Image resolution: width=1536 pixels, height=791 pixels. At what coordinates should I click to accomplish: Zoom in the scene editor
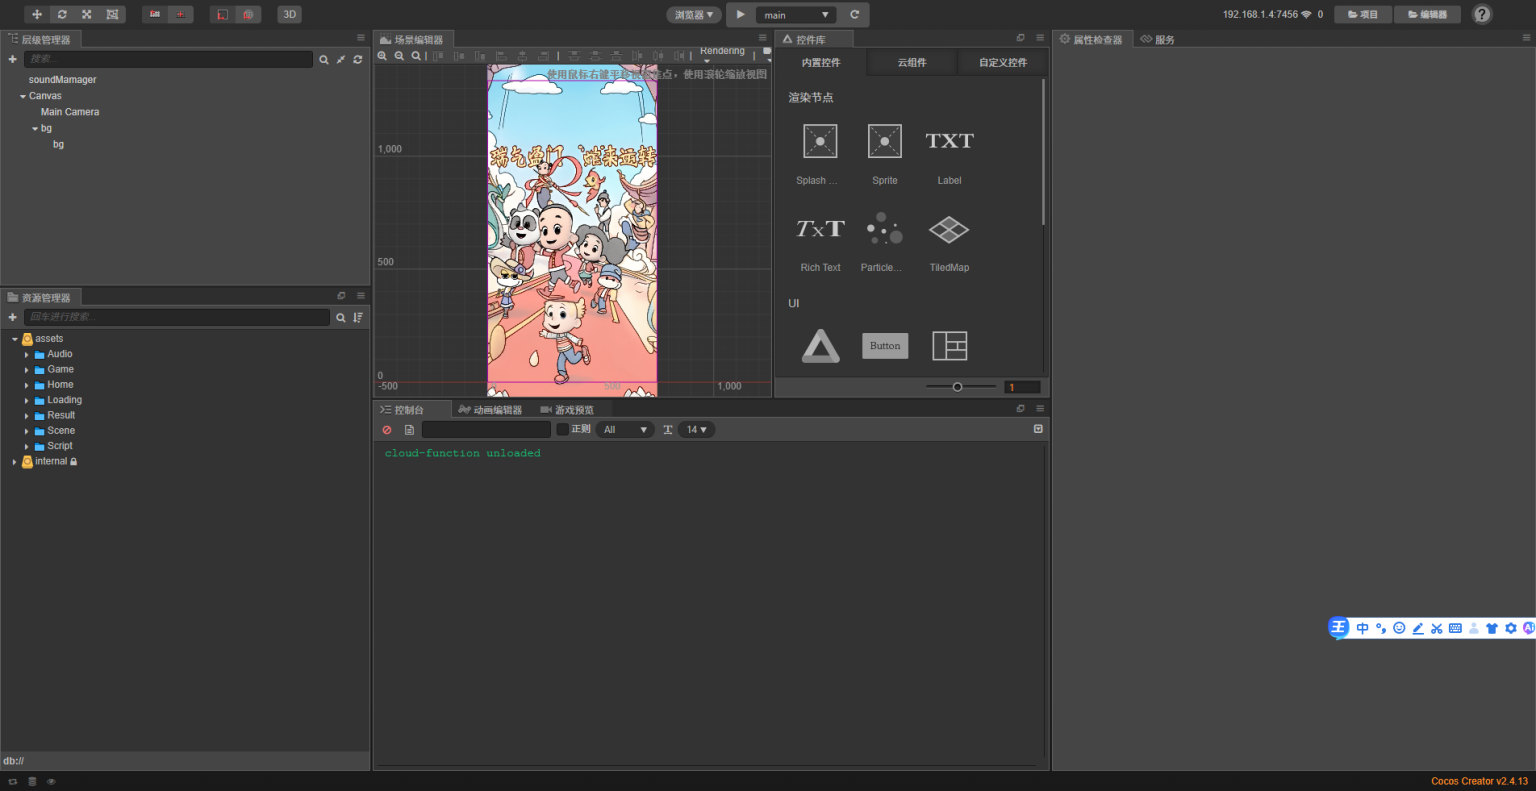tap(382, 56)
